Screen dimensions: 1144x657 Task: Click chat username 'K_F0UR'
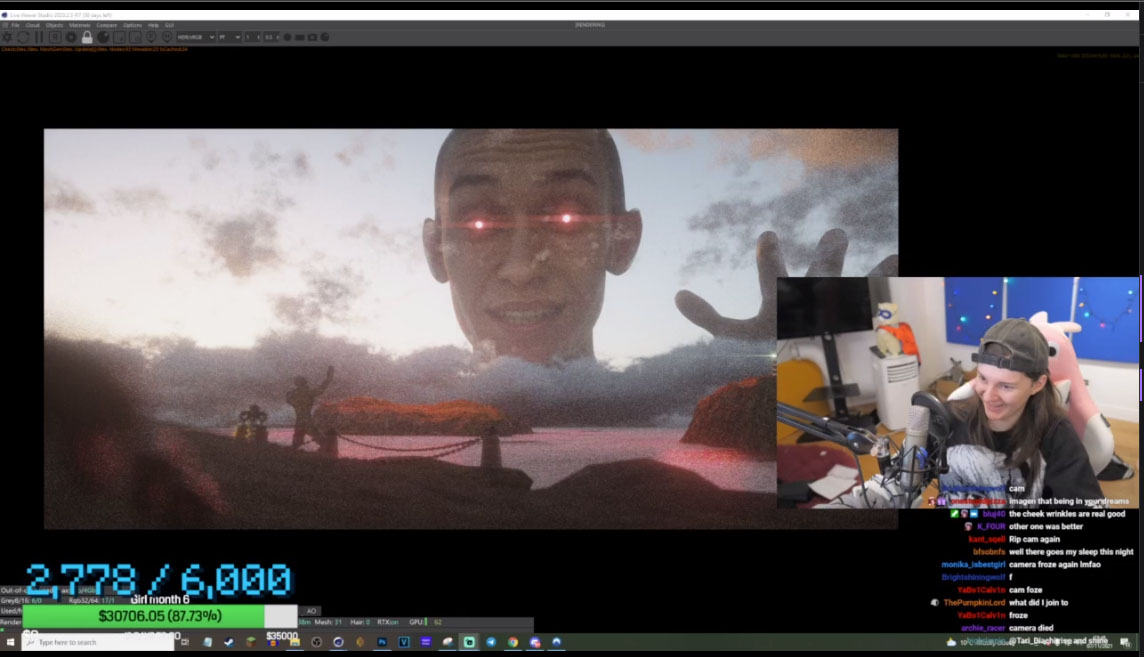click(x=991, y=526)
